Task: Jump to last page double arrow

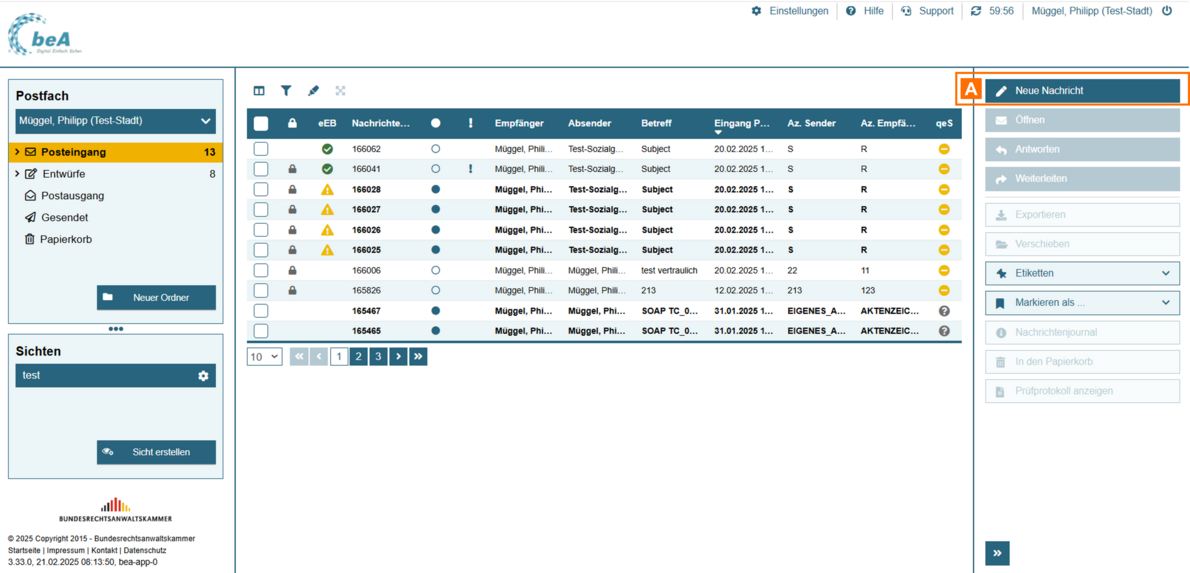Action: 418,357
